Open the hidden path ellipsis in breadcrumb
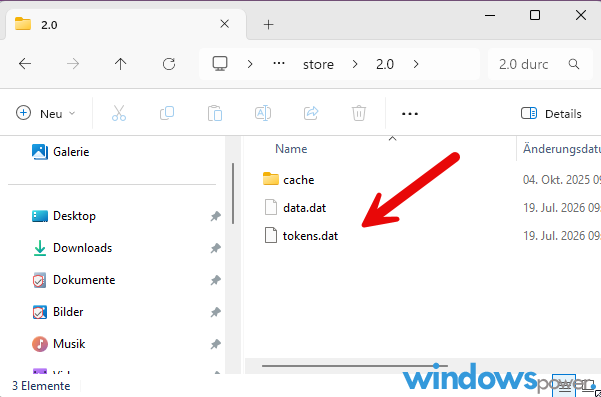The image size is (601, 397). coord(279,64)
